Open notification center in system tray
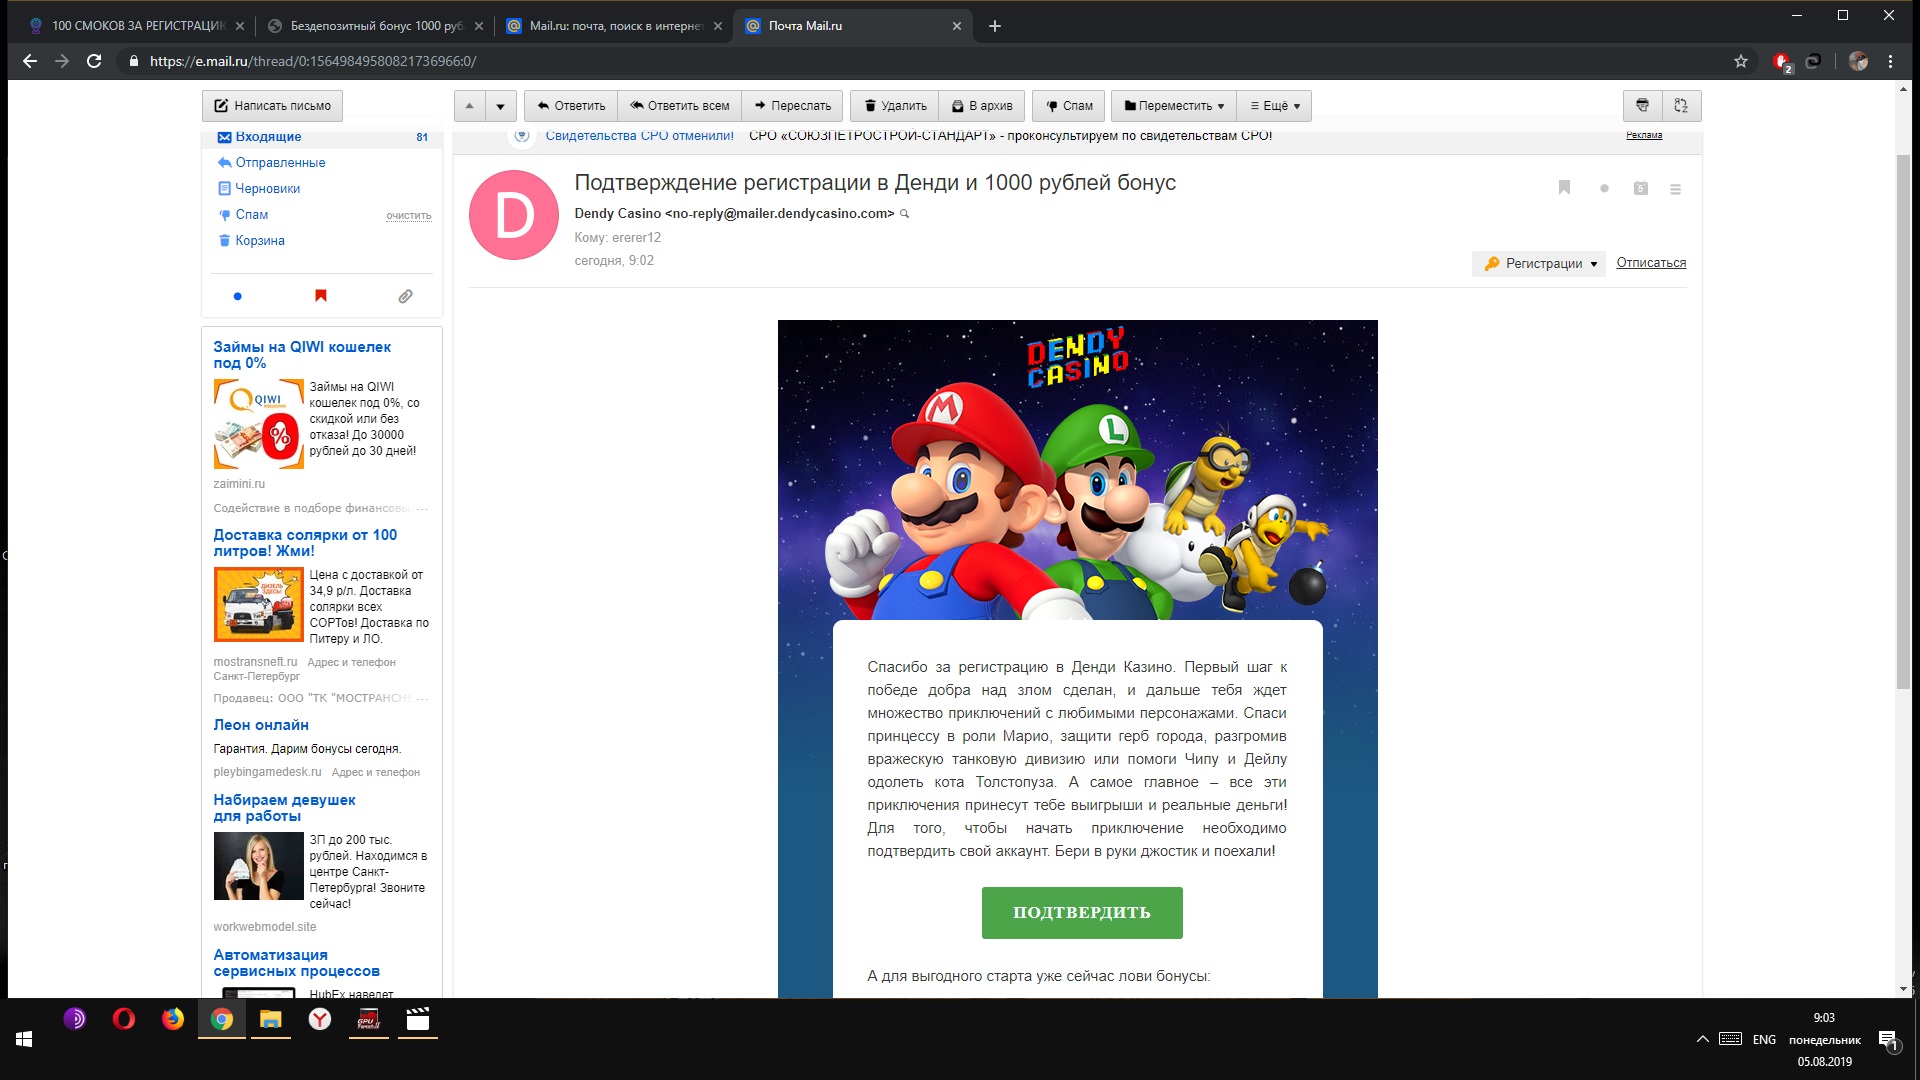Viewport: 1920px width, 1080px height. tap(1888, 1040)
